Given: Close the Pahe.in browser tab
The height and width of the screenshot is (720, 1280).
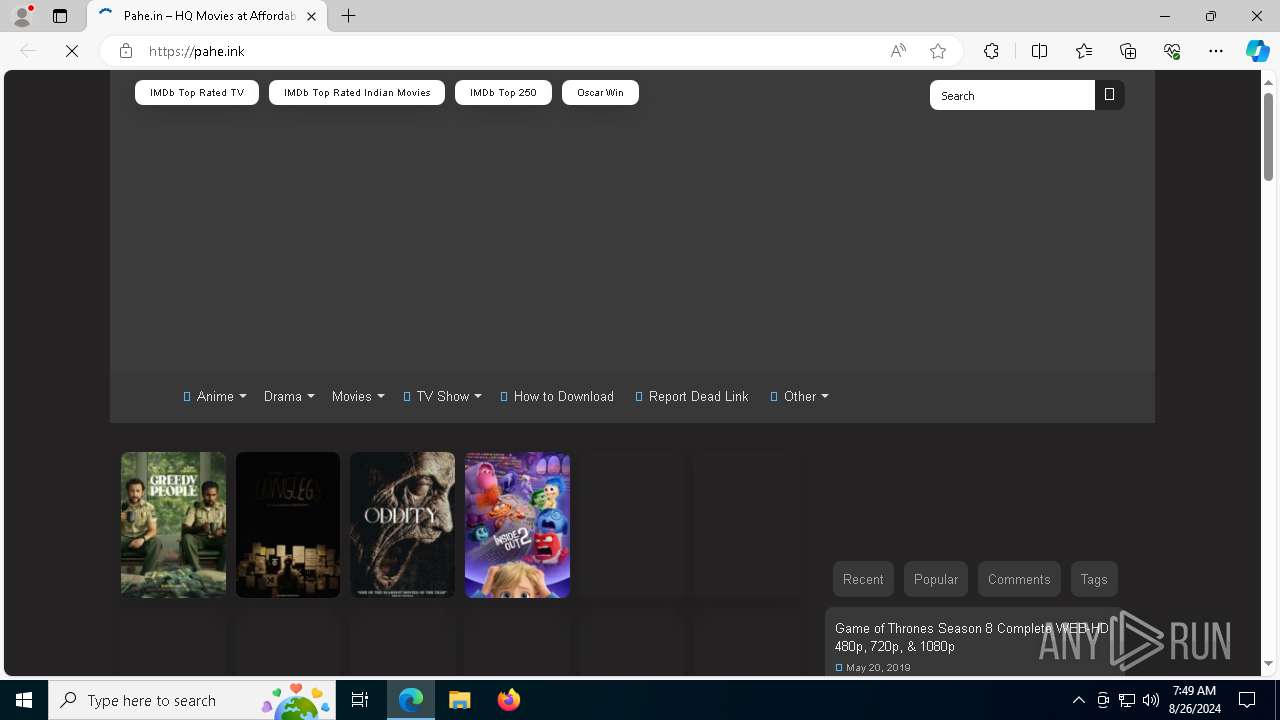Looking at the screenshot, I should (x=311, y=16).
